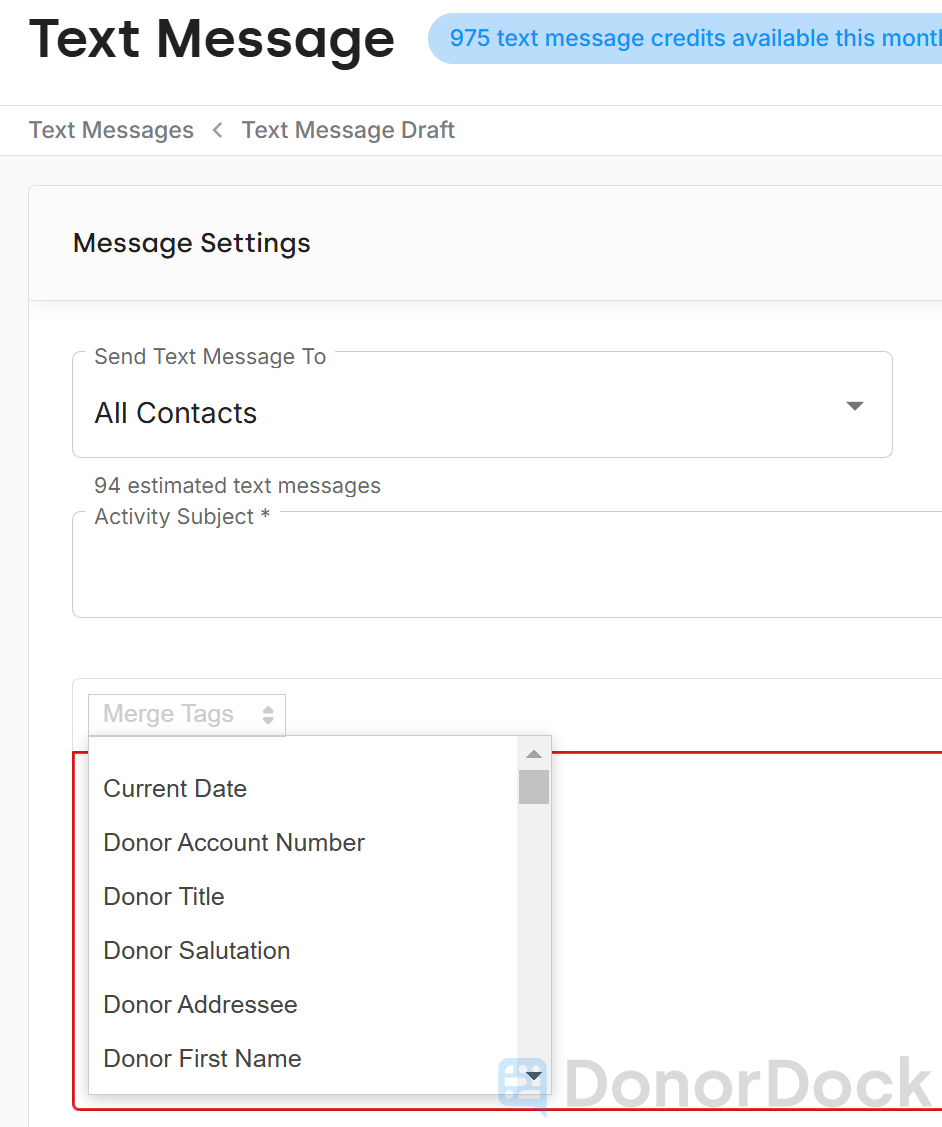Open the Merge Tags dropdown
Viewport: 942px width, 1127px height.
tap(186, 714)
